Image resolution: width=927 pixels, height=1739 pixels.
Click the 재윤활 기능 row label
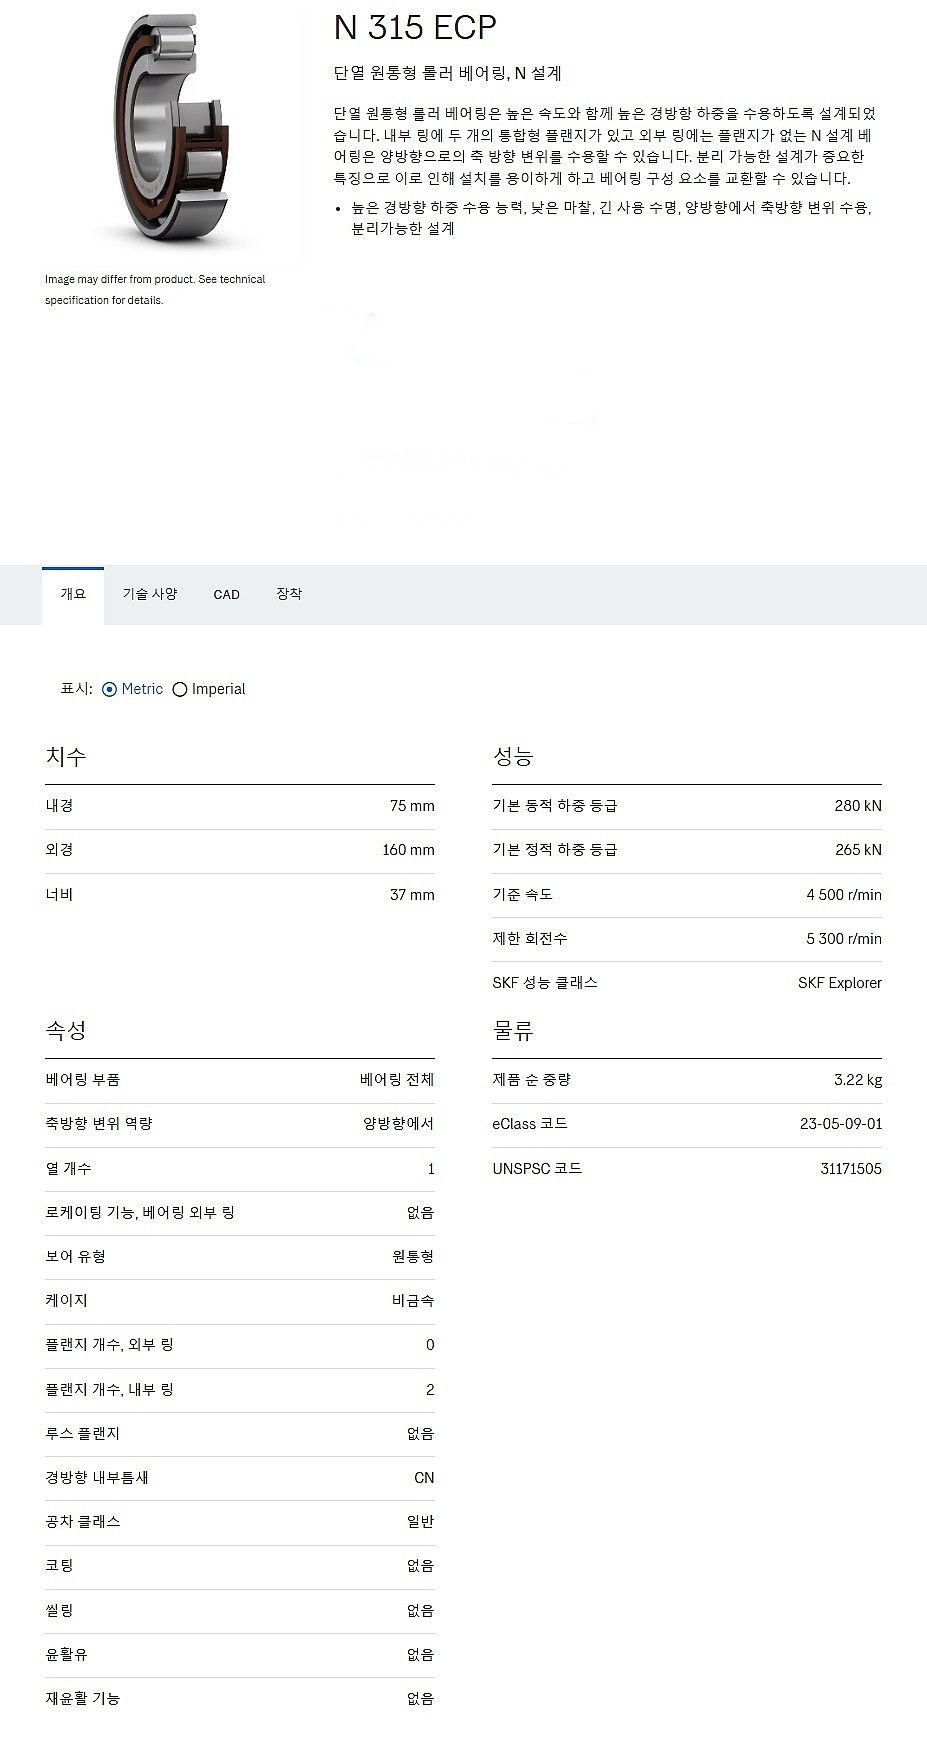[82, 1699]
